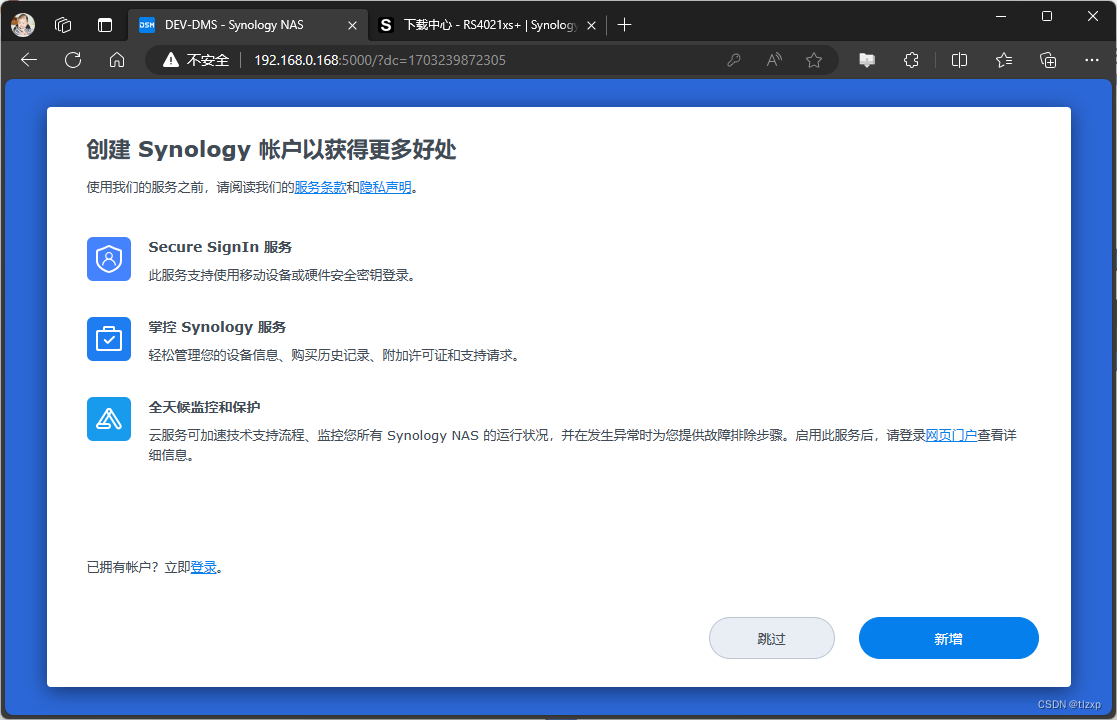The image size is (1117, 720).
Task: Switch to the DEV-DMS Synology NAS tab
Action: pyautogui.click(x=248, y=25)
